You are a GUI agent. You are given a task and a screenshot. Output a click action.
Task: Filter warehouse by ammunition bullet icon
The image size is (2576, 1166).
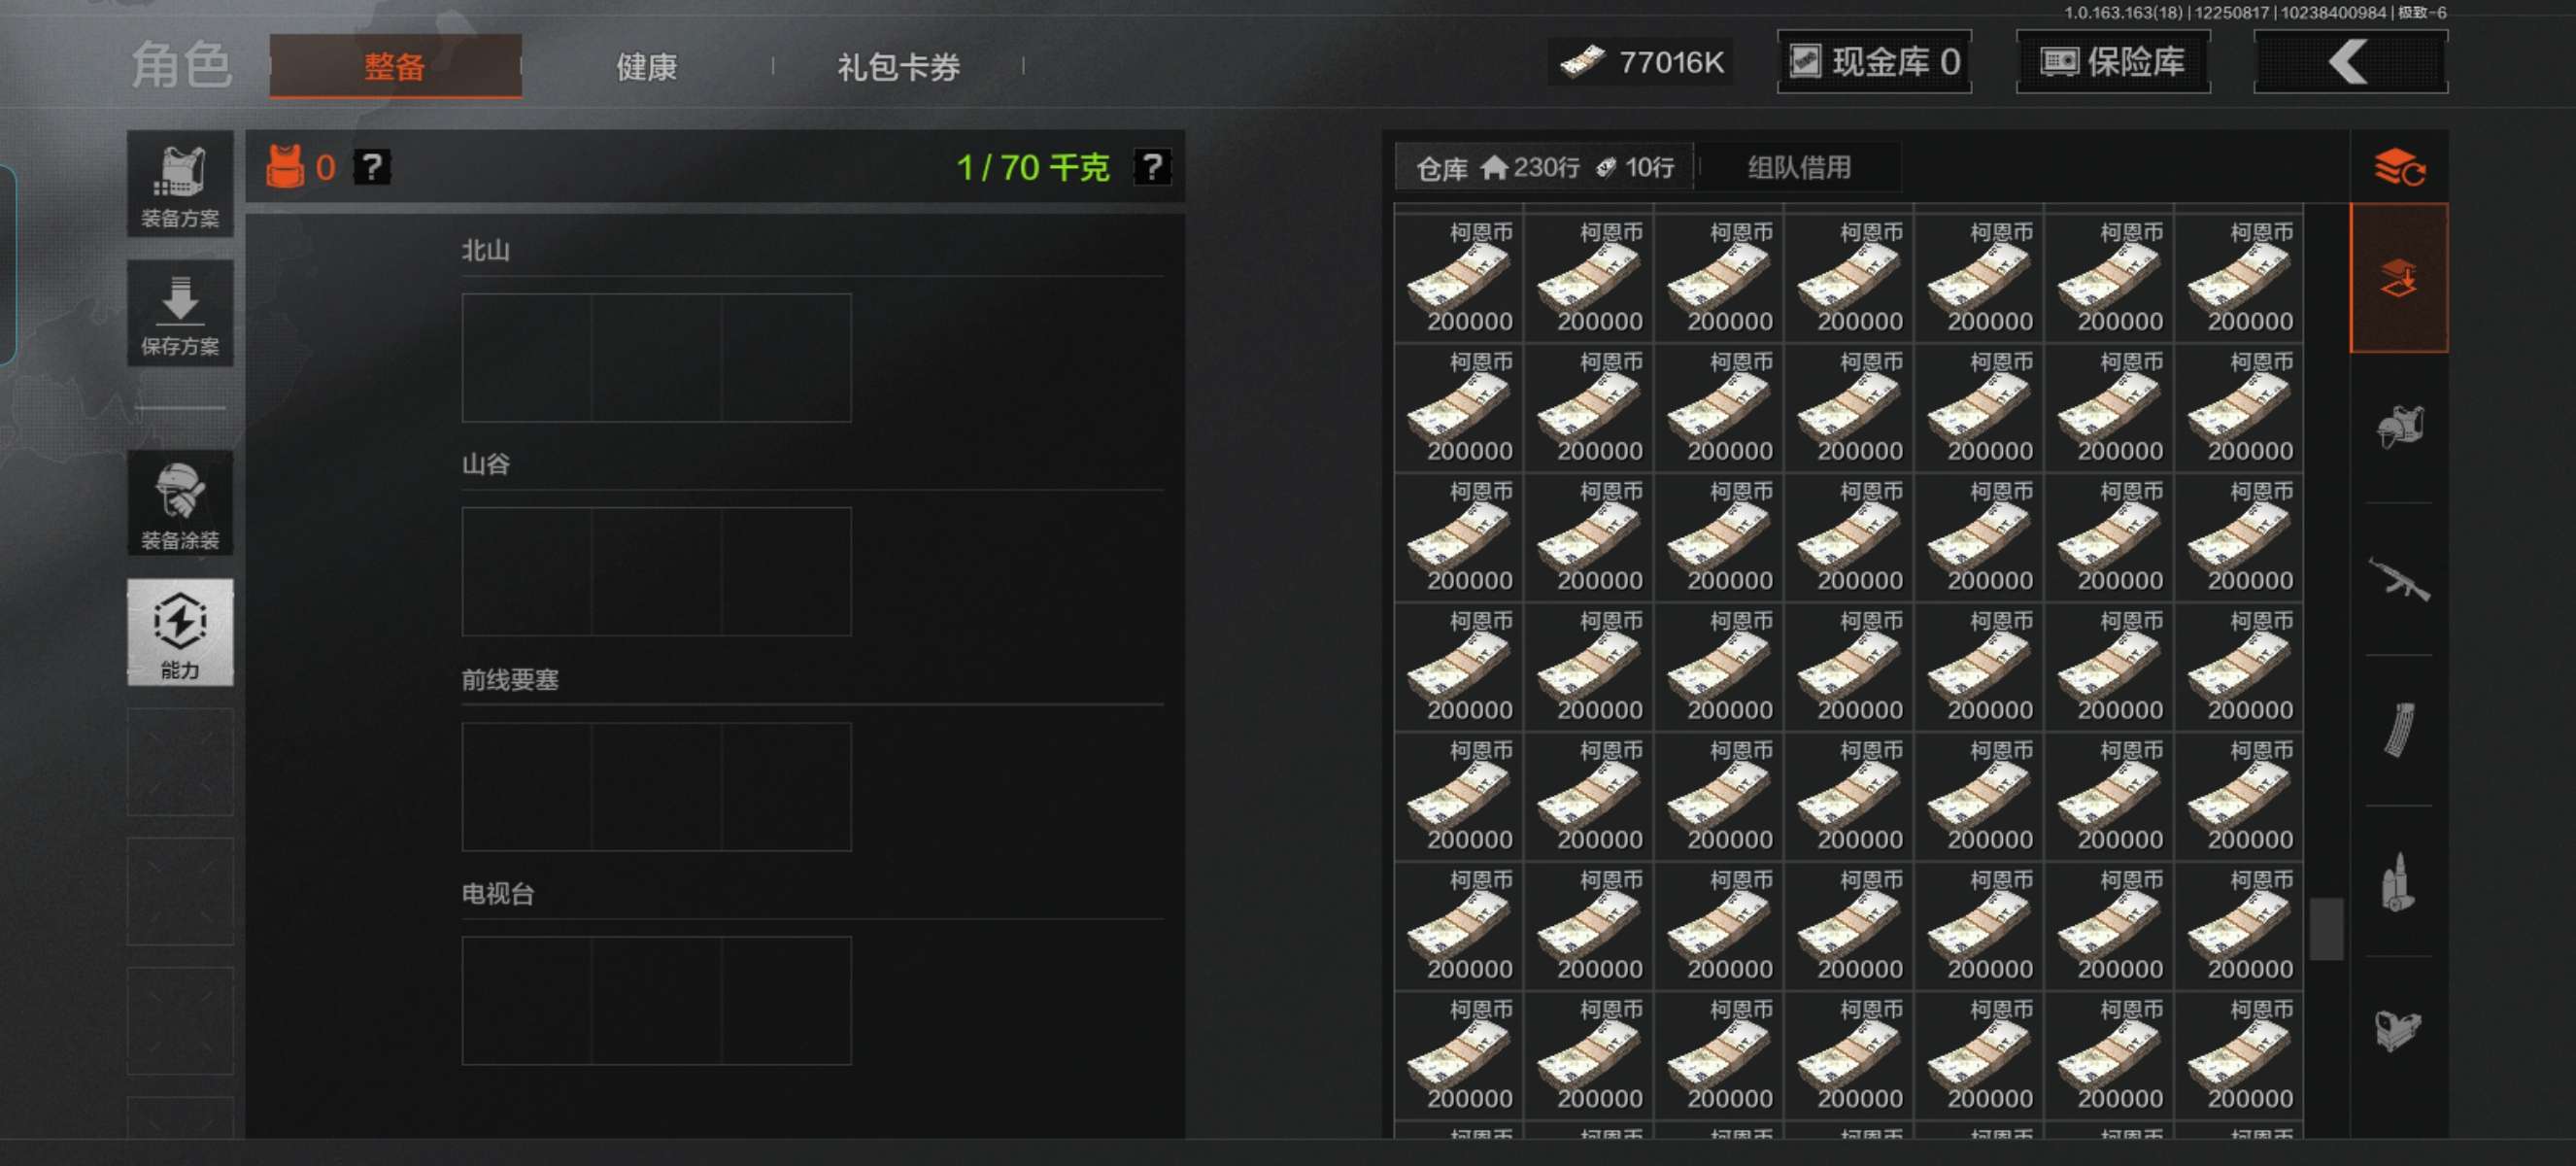click(2397, 881)
